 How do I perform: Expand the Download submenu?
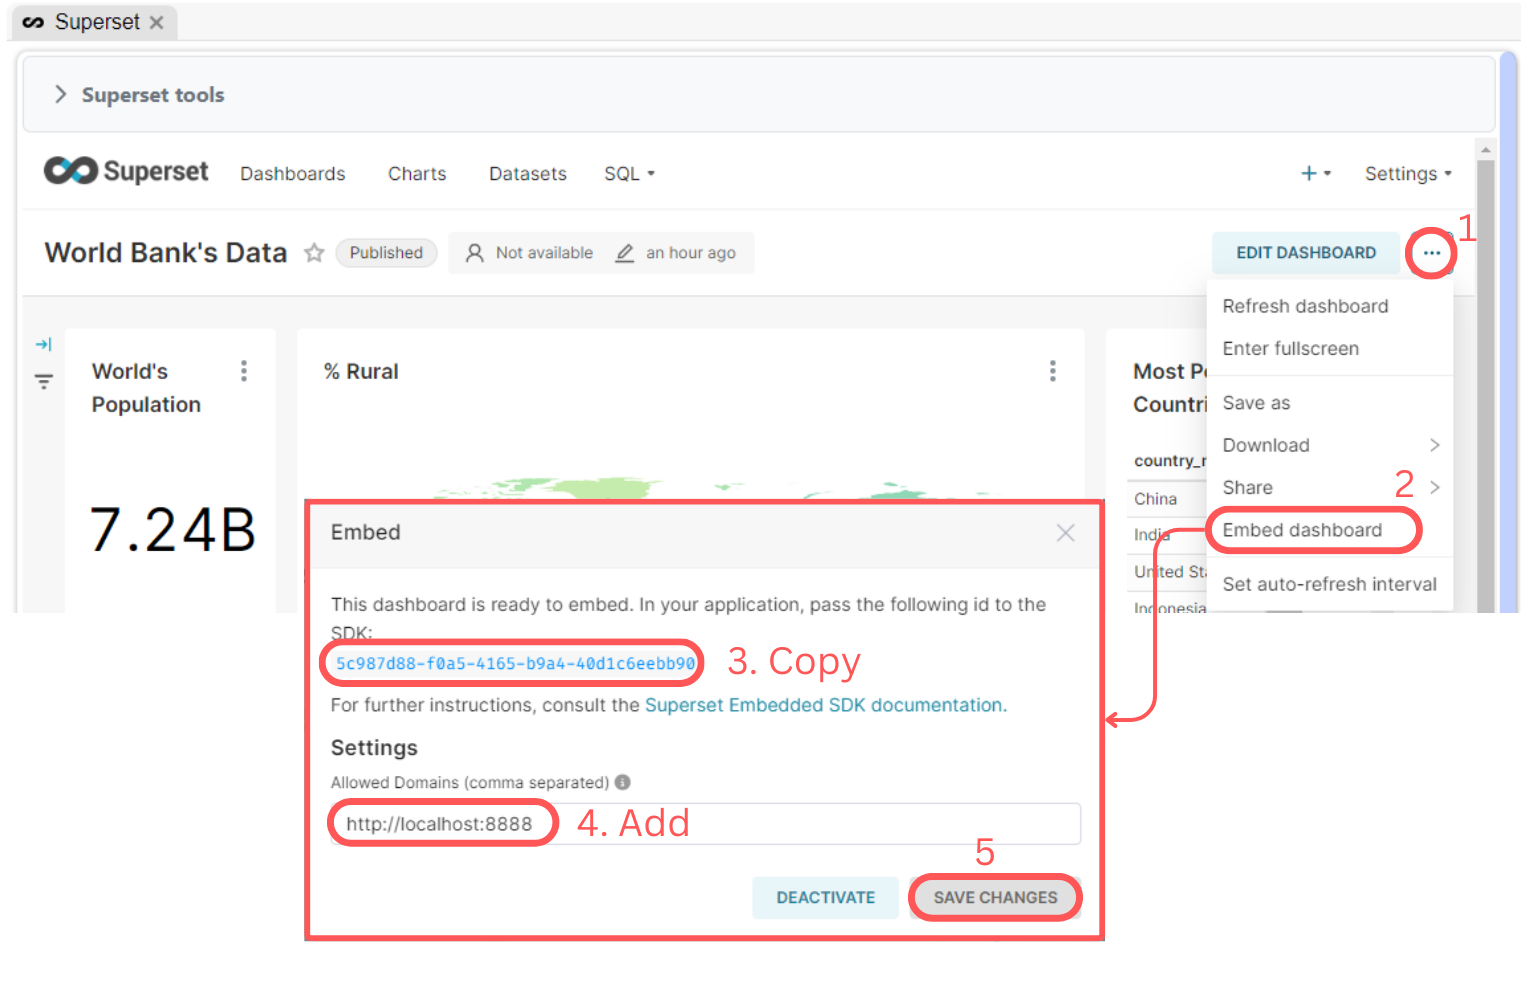1329,445
